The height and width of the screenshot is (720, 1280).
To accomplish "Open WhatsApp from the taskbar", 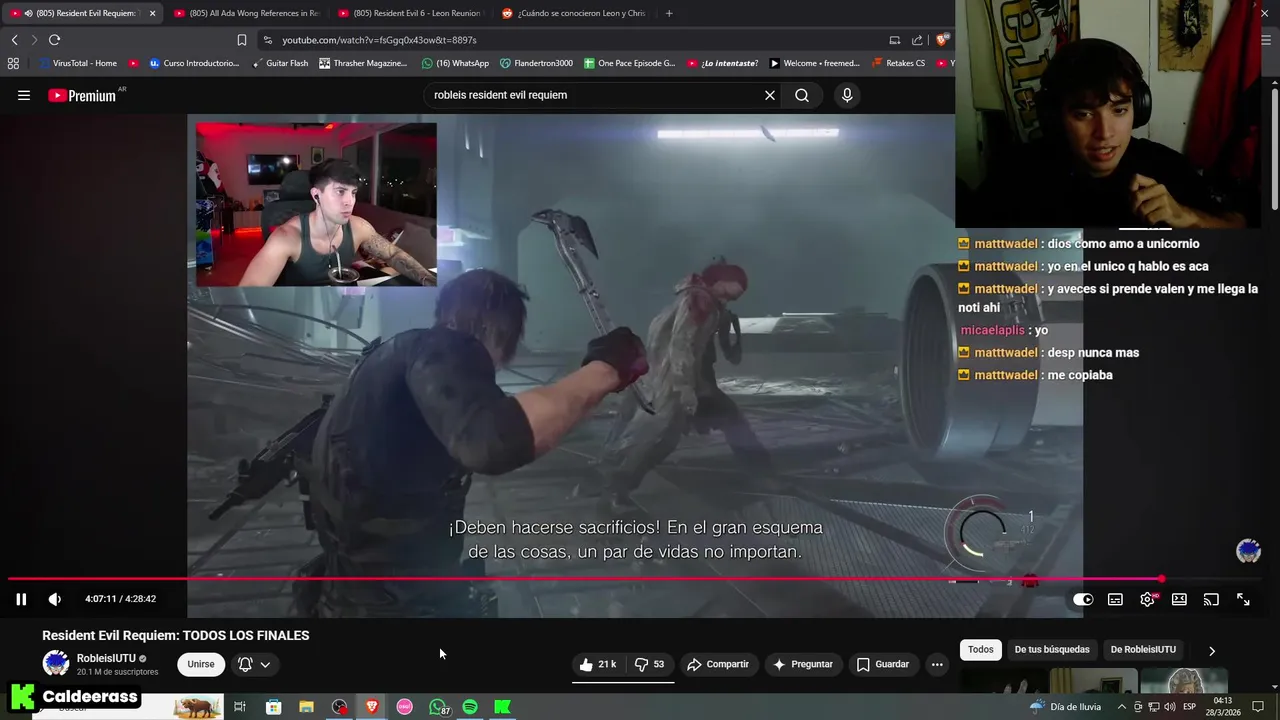I will coord(438,707).
